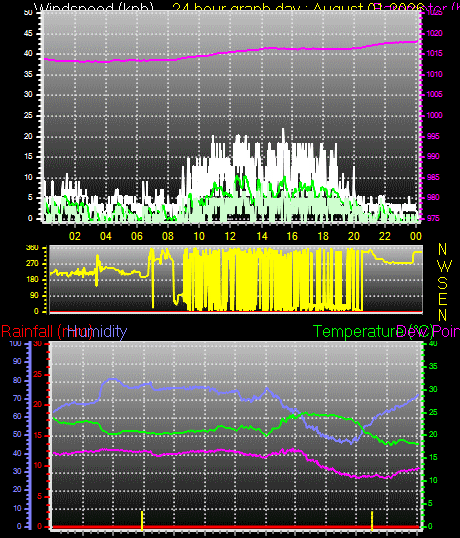Image resolution: width=460 pixels, height=538 pixels.
Task: Select the magenta 1010 pressure axis value
Action: (x=435, y=74)
